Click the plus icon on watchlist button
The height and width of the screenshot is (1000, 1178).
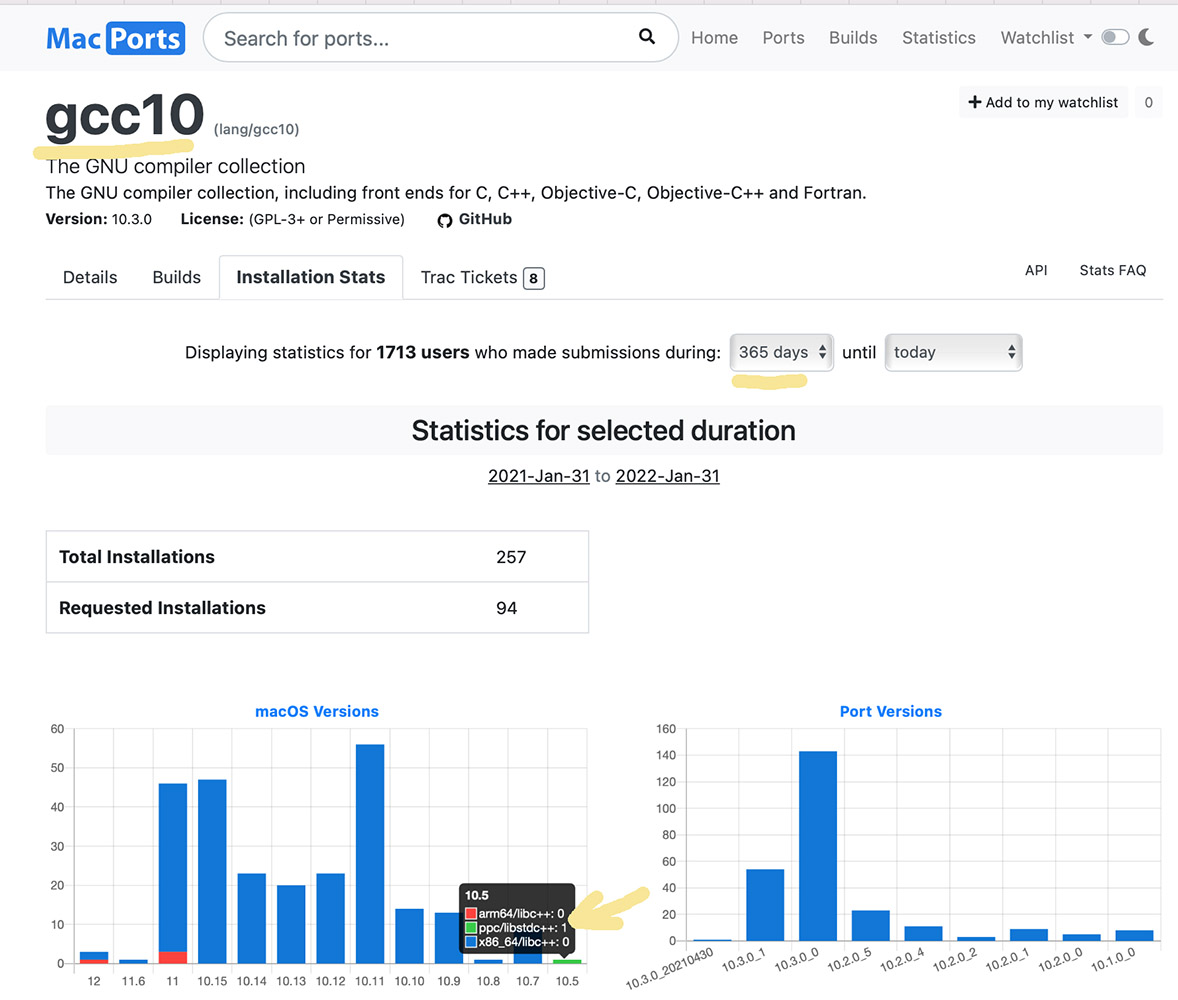coord(974,101)
